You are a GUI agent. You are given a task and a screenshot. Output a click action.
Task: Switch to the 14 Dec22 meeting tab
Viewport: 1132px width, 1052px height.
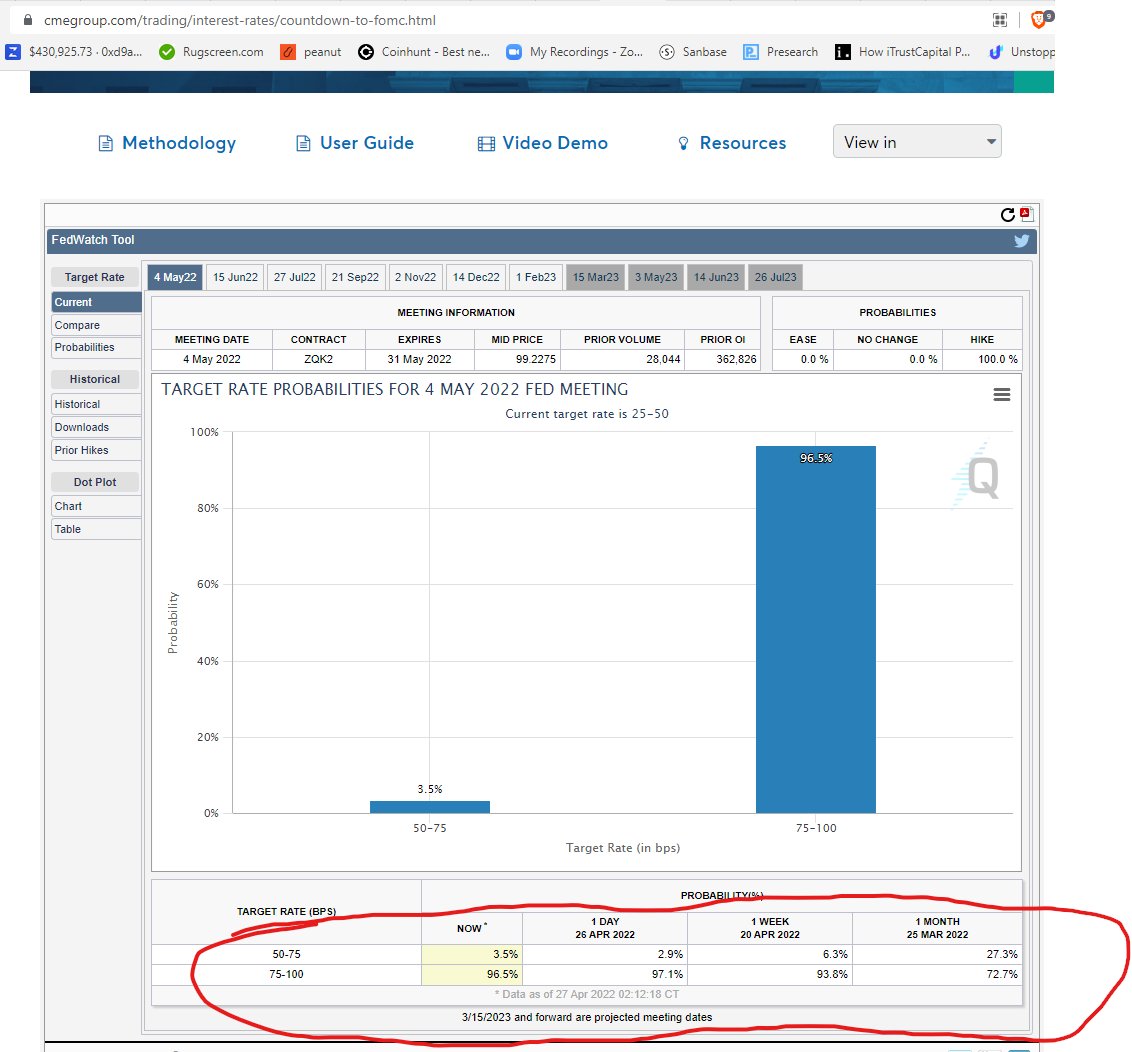click(x=476, y=277)
